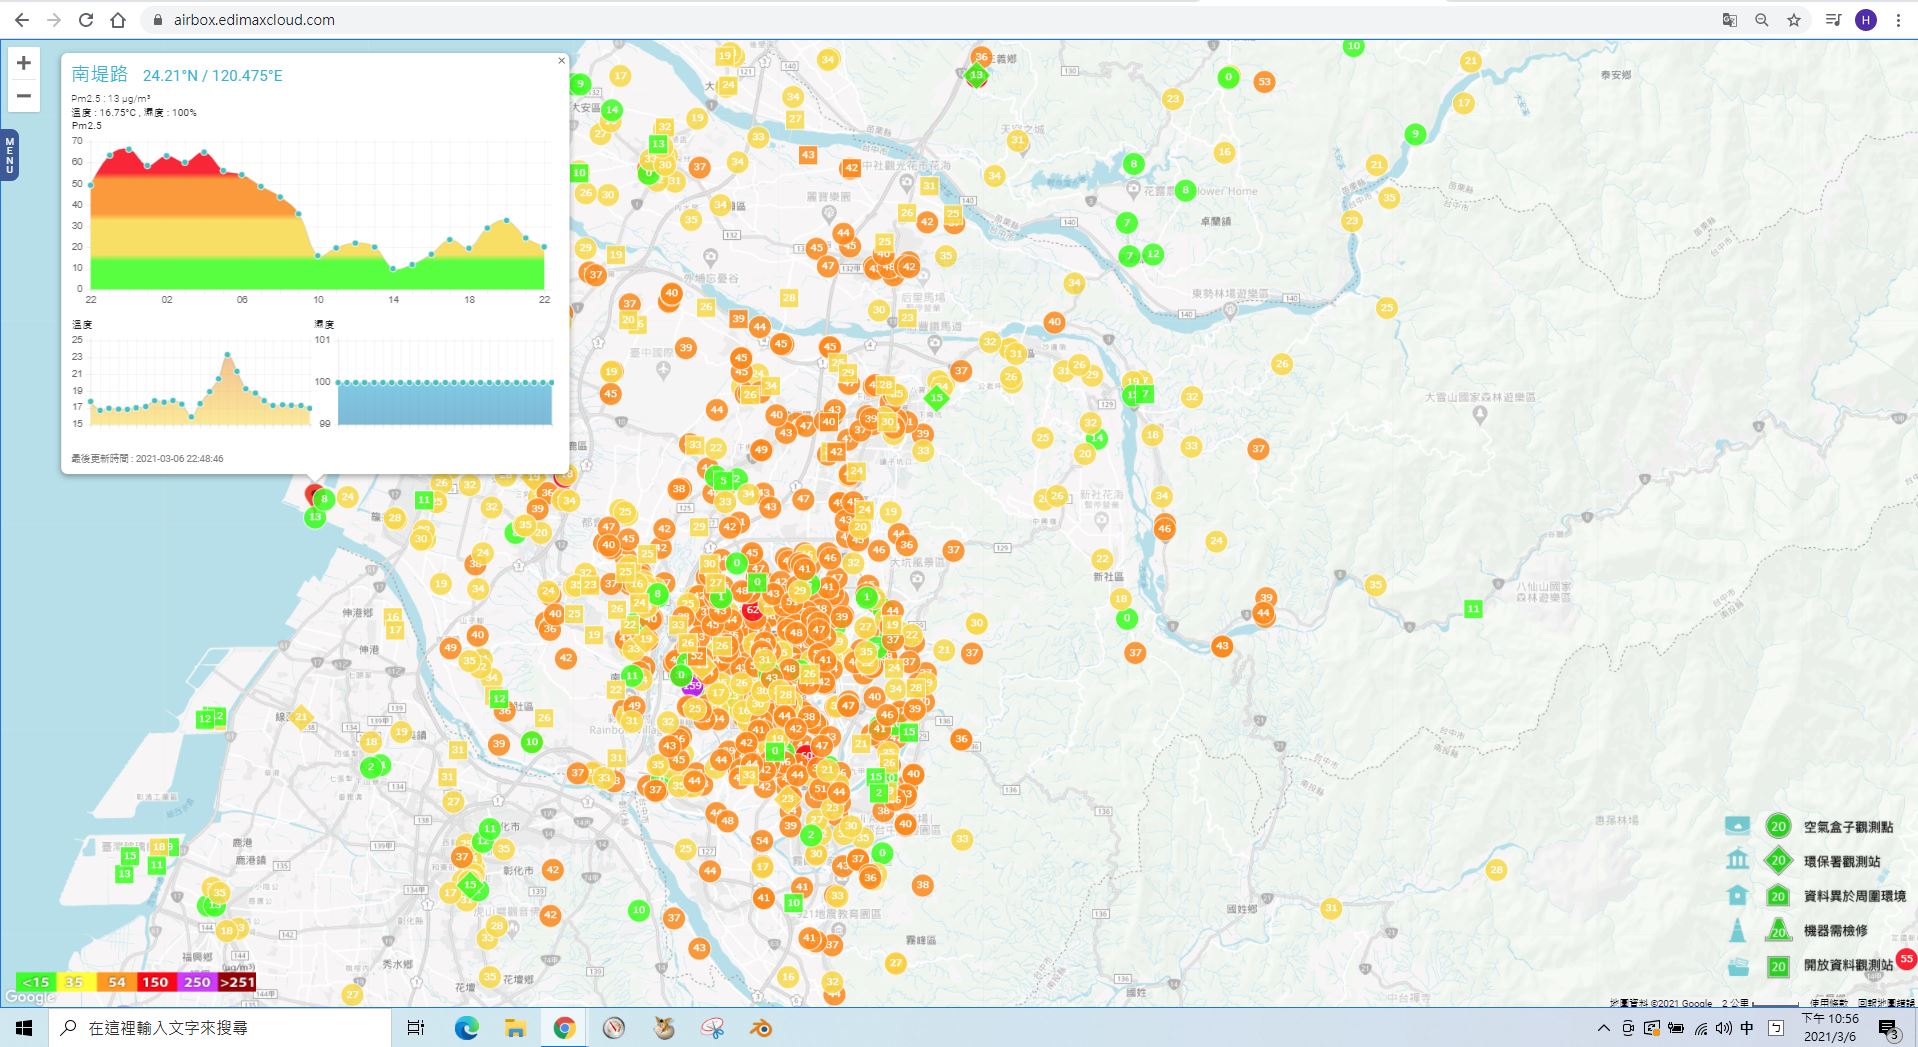This screenshot has width=1918, height=1047.
Task: Open Task View on taskbar
Action: pyautogui.click(x=416, y=1028)
